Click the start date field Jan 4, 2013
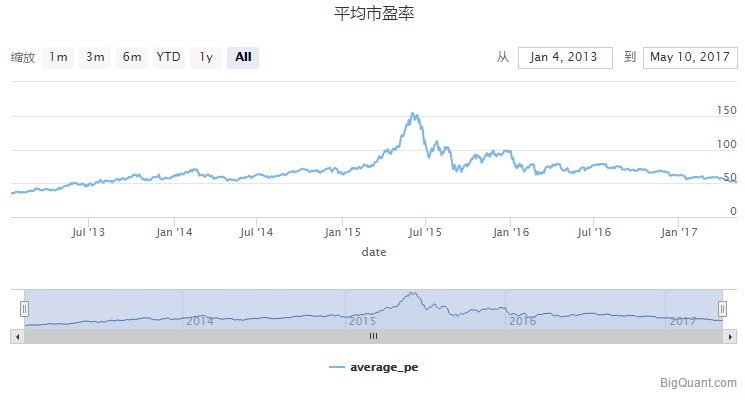The width and height of the screenshot is (745, 409). click(x=565, y=57)
